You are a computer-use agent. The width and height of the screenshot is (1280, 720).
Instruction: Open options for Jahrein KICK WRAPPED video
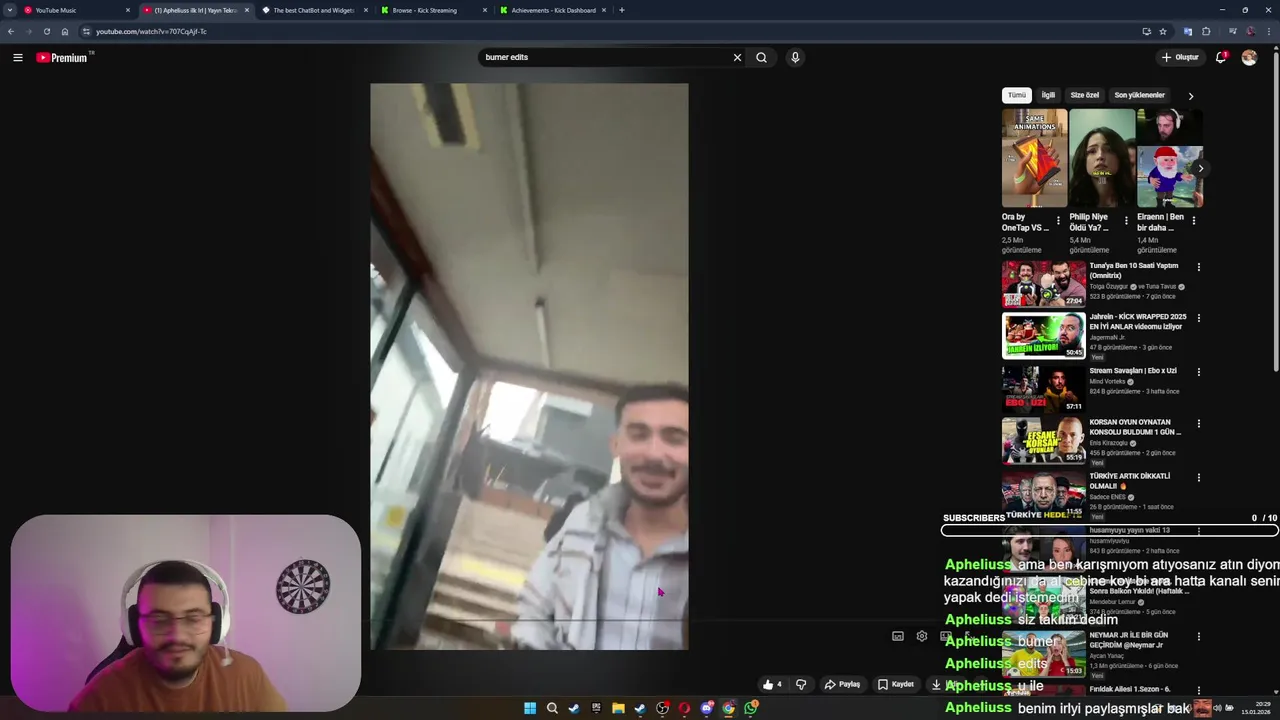tap(1198, 318)
